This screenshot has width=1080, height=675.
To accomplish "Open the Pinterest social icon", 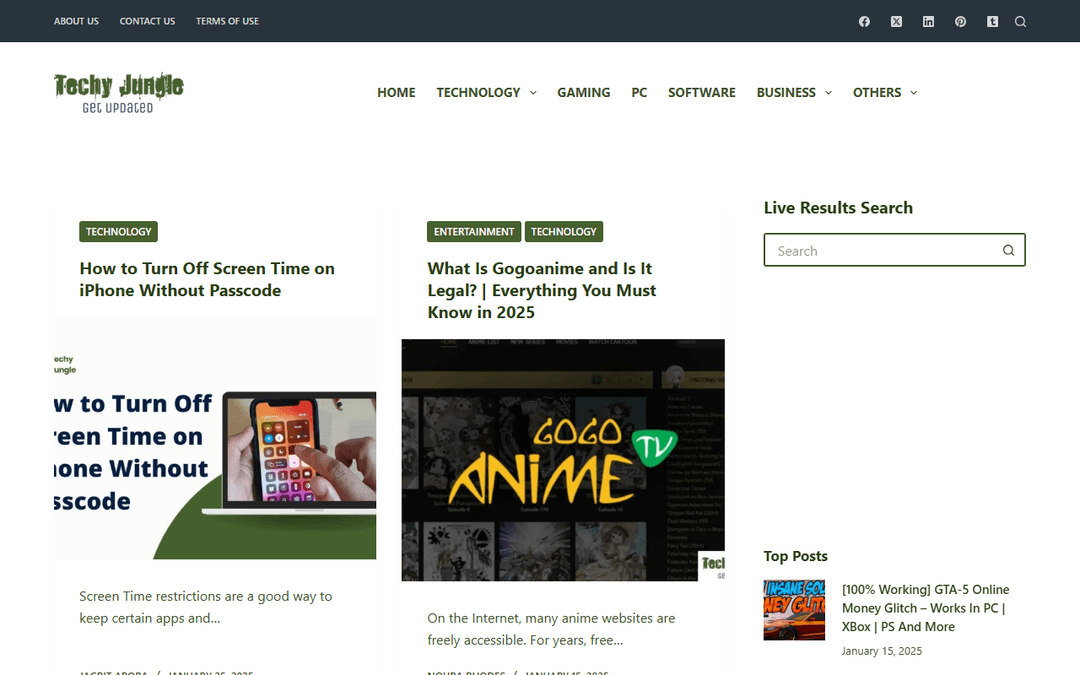I will pyautogui.click(x=960, y=21).
